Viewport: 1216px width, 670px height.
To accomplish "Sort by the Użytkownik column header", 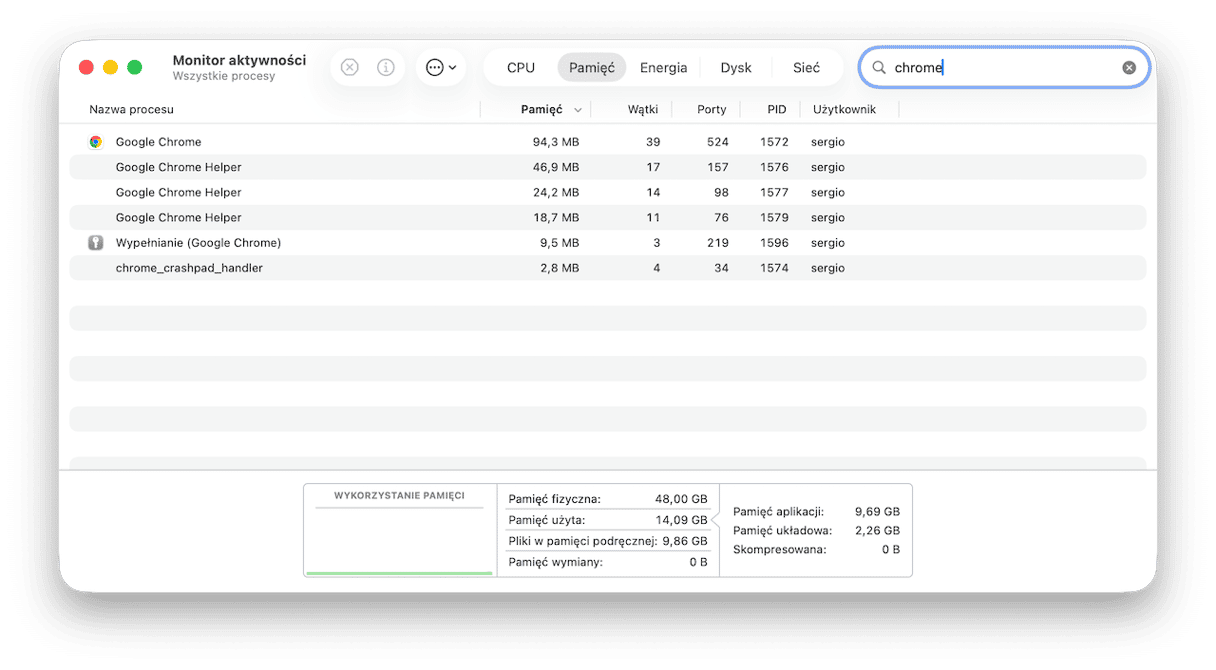I will coord(844,110).
